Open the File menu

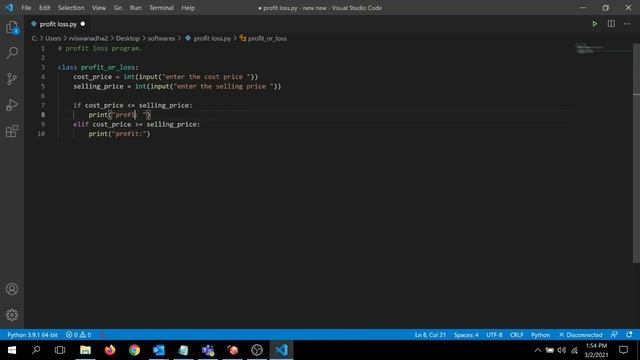[26, 8]
